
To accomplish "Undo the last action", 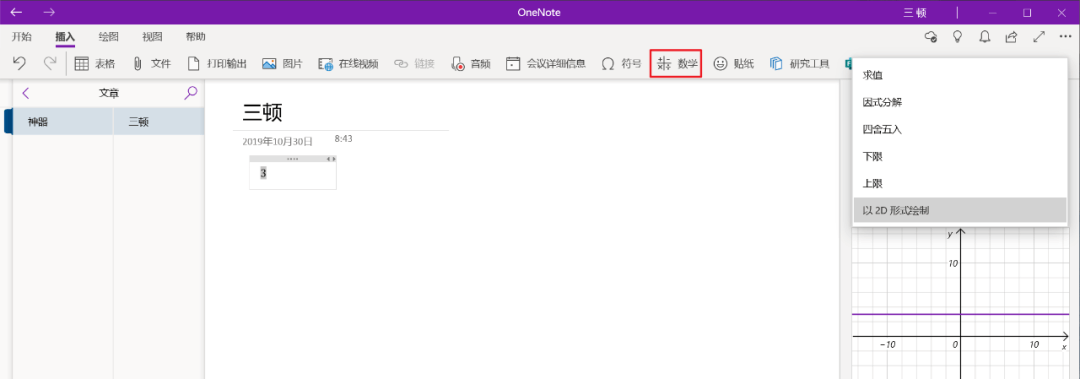I will 19,63.
